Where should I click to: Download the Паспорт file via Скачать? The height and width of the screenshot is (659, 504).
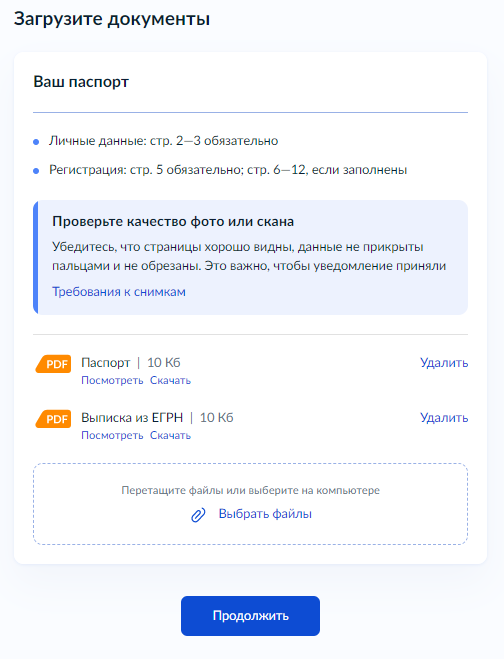click(x=170, y=380)
